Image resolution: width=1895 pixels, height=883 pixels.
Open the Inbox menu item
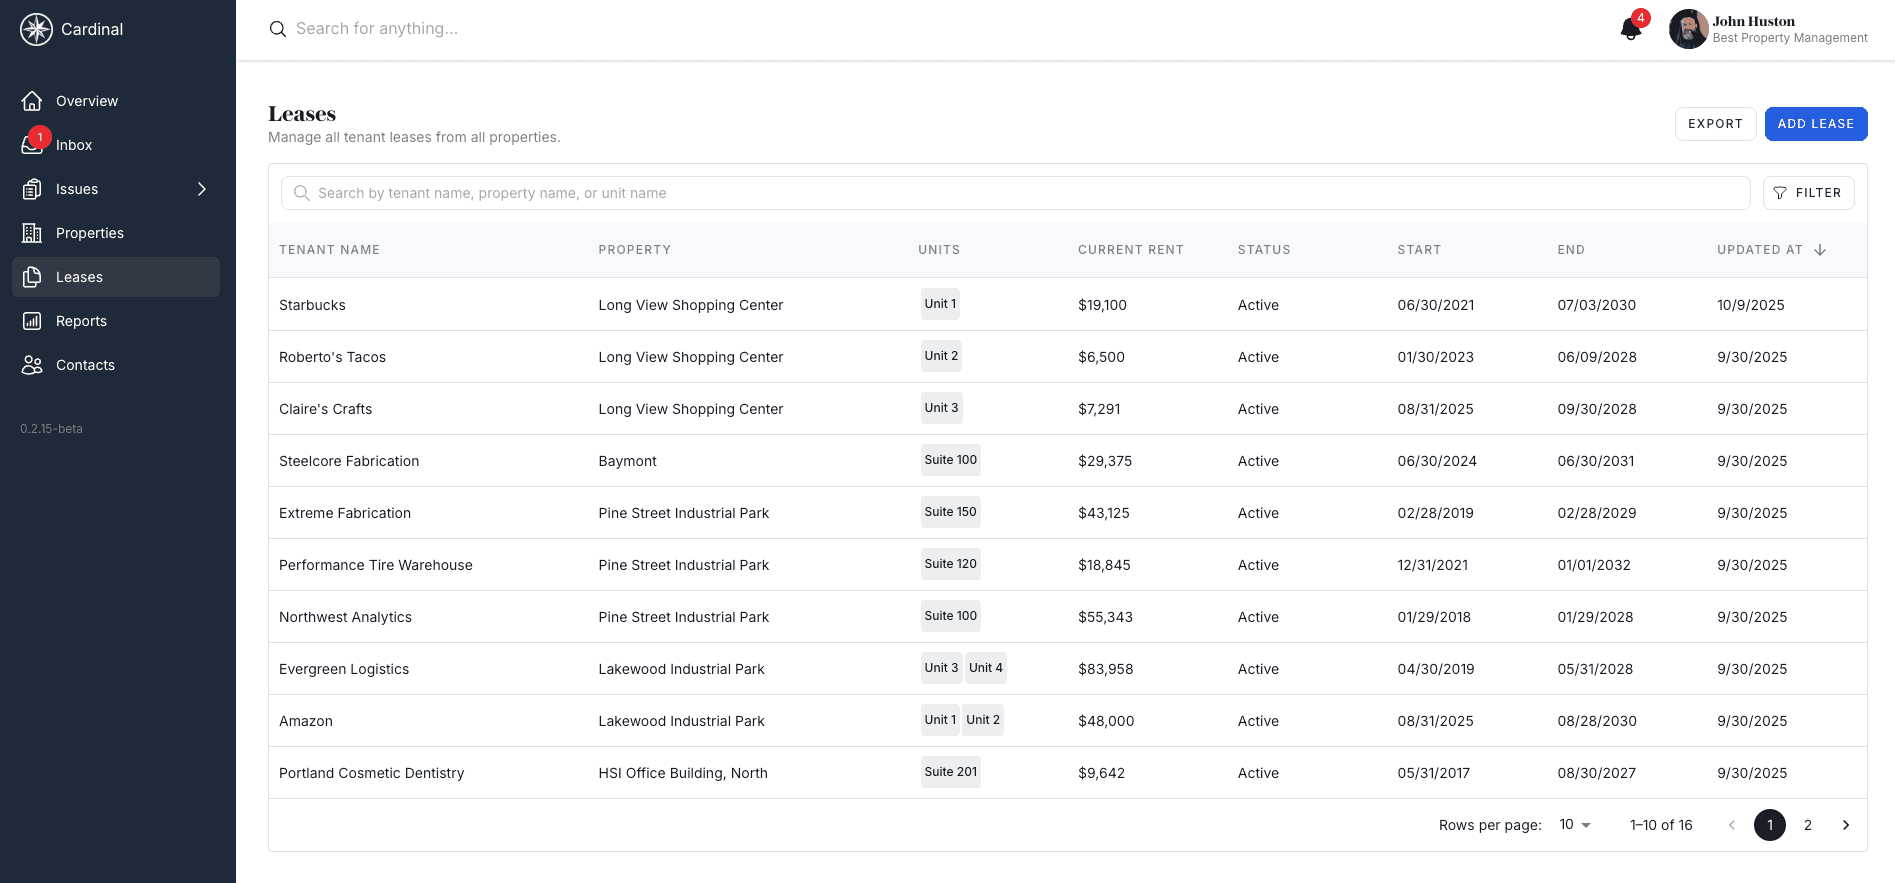pos(116,145)
